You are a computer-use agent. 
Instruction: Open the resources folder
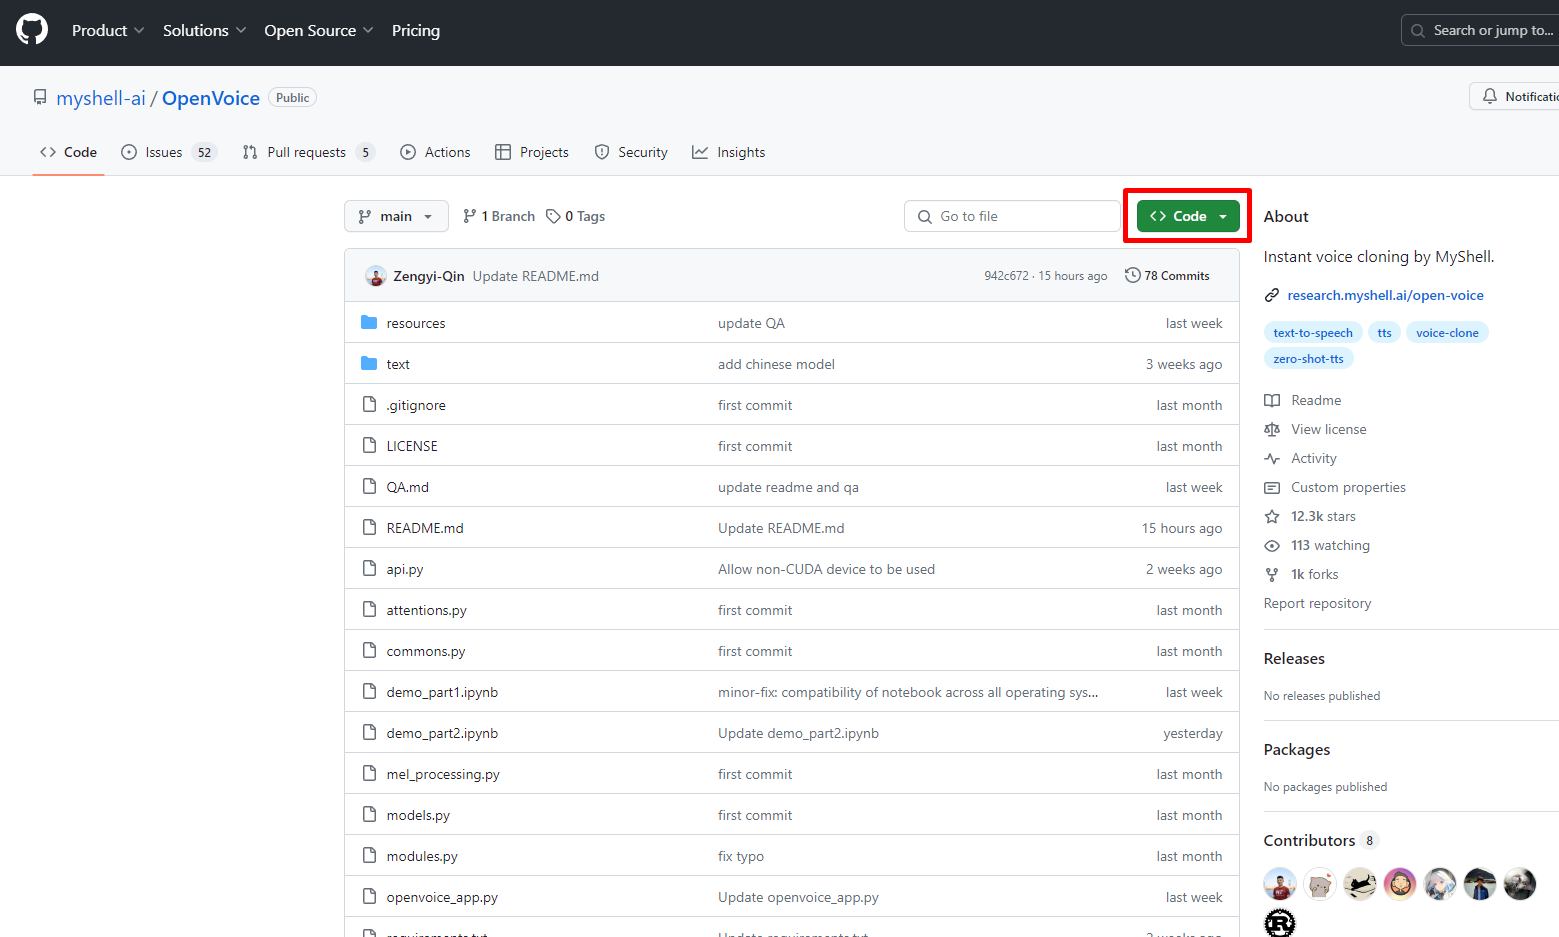coord(416,323)
